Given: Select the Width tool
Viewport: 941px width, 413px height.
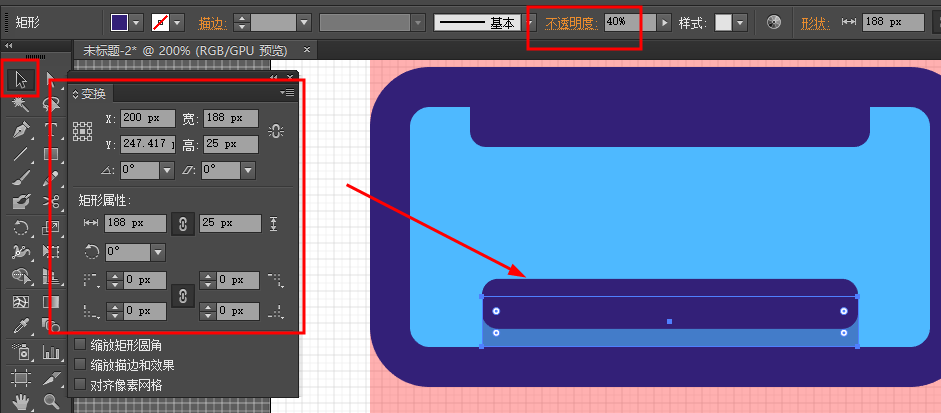Looking at the screenshot, I should click(x=20, y=252).
